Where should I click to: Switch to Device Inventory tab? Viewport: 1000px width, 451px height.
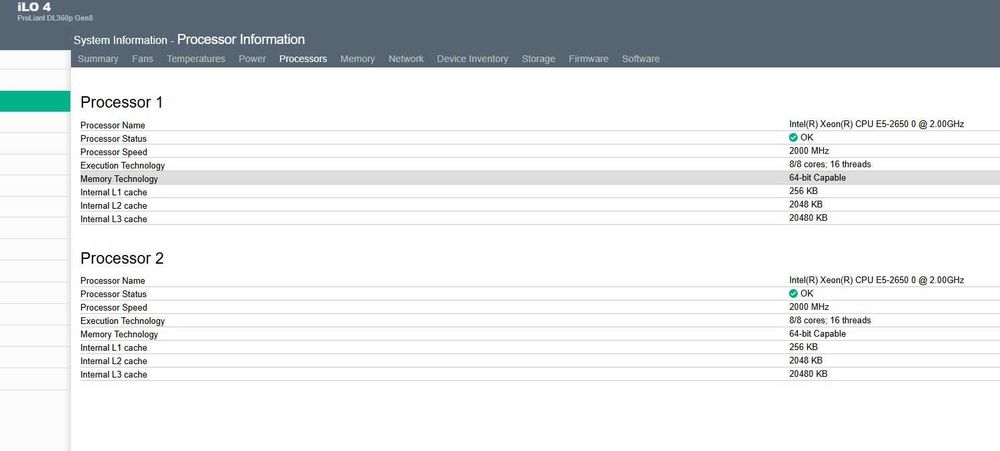[x=472, y=59]
